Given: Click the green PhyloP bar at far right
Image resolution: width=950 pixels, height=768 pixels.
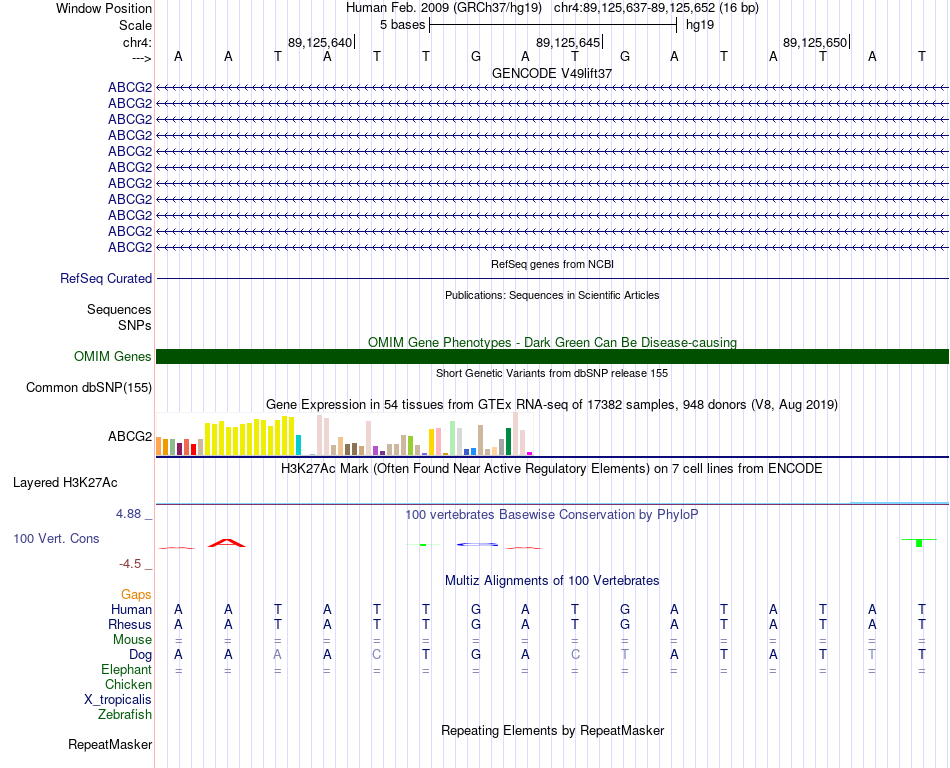Looking at the screenshot, I should tap(918, 543).
